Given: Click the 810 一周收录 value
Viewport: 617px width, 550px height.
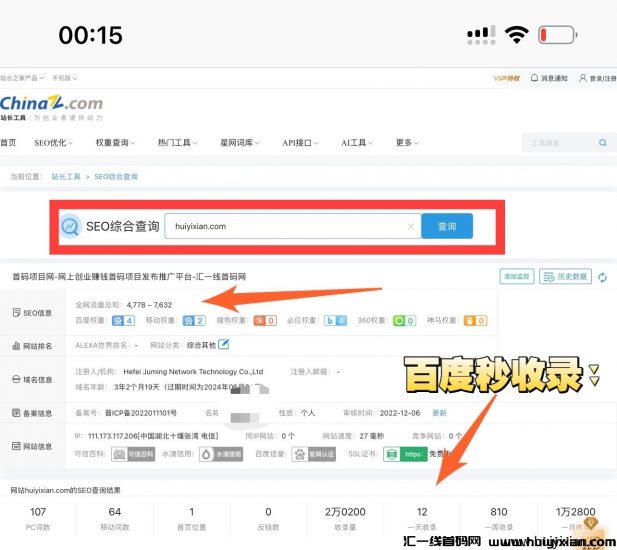Looking at the screenshot, I should [499, 512].
